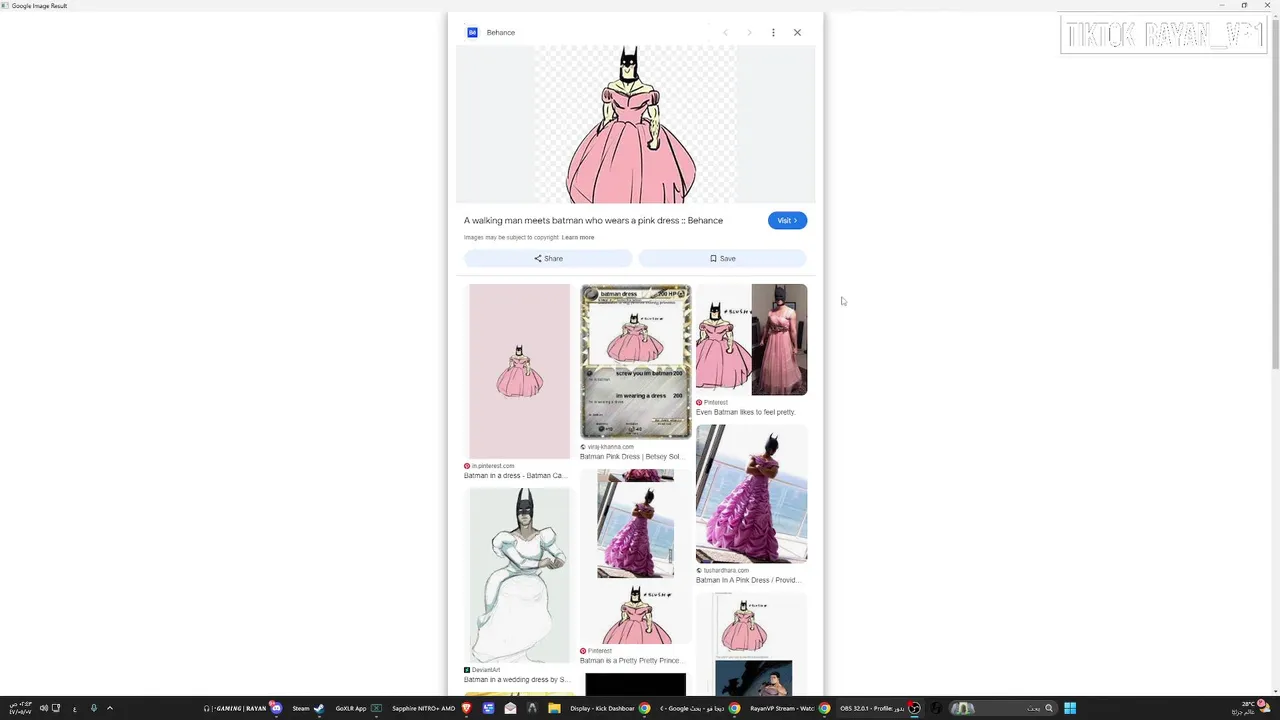Open the network tray icon
Viewport: 1280px width, 720px height.
56,708
